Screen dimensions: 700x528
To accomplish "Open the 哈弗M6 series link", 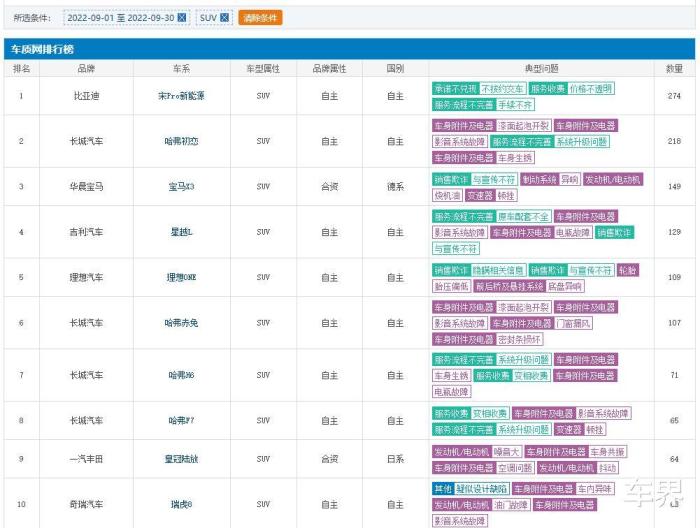I will tap(181, 375).
